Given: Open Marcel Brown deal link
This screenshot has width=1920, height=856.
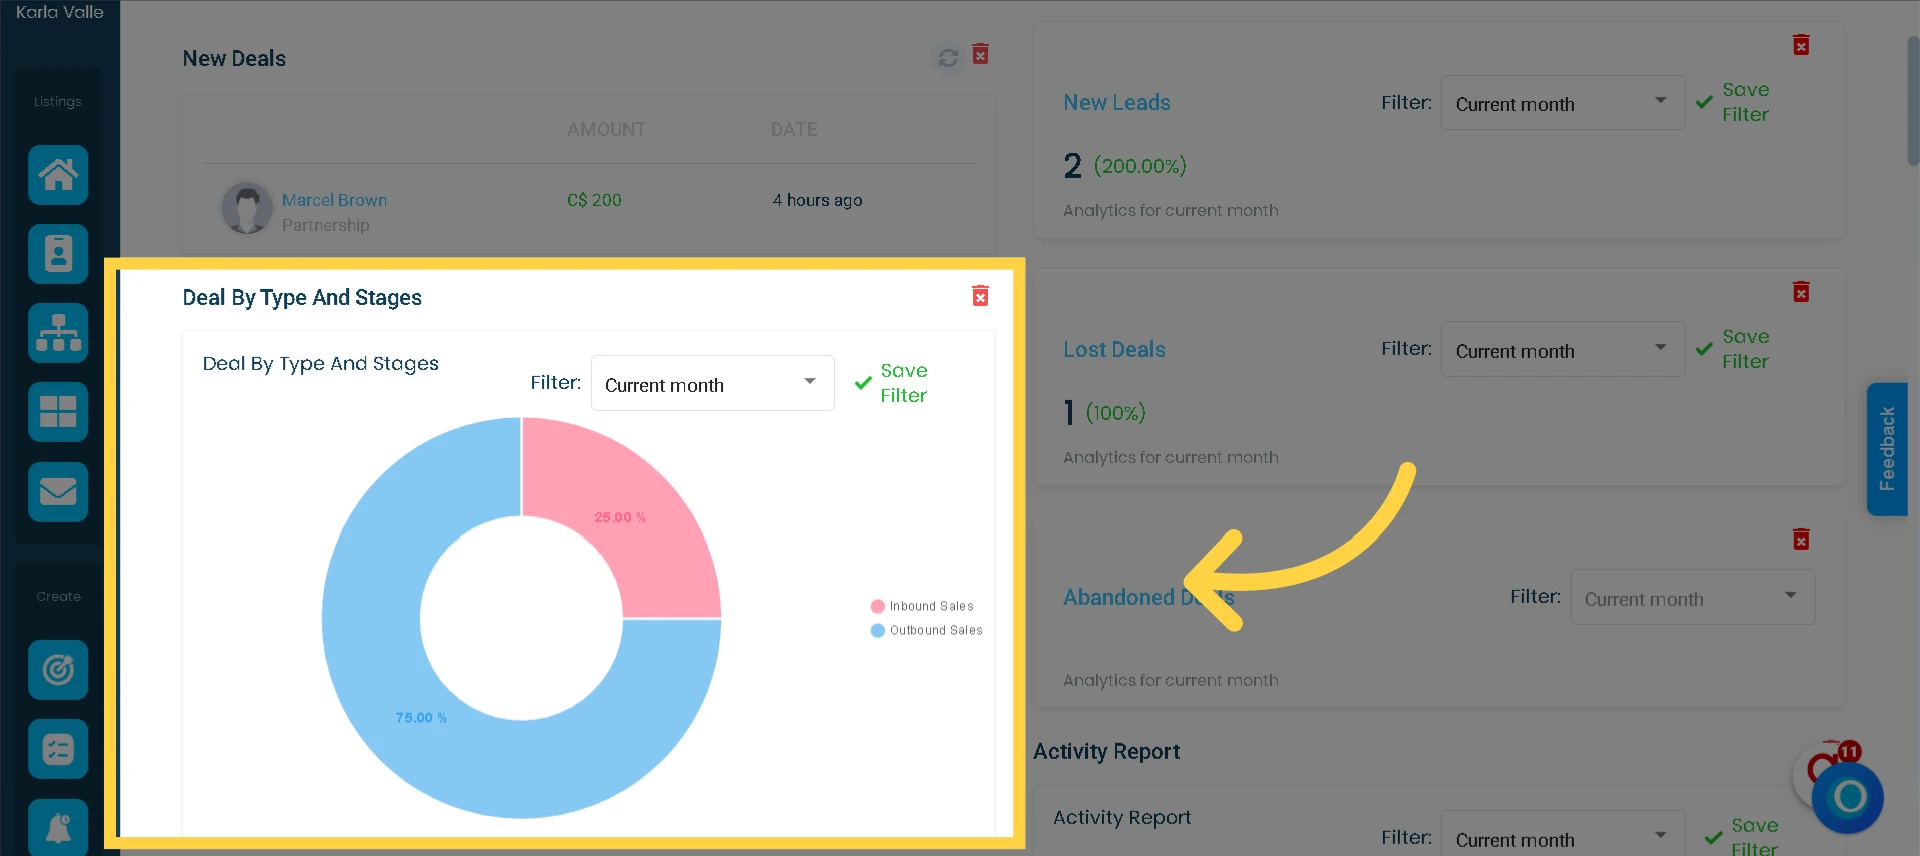Looking at the screenshot, I should point(334,200).
